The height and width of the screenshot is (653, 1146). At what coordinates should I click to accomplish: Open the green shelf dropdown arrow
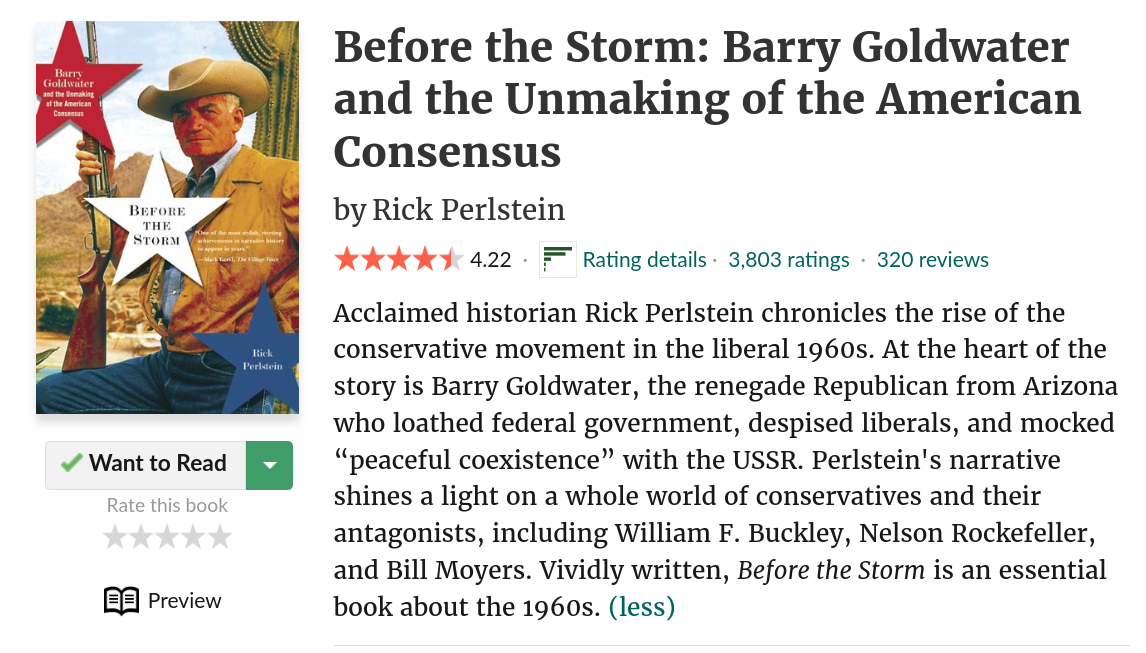click(x=270, y=465)
